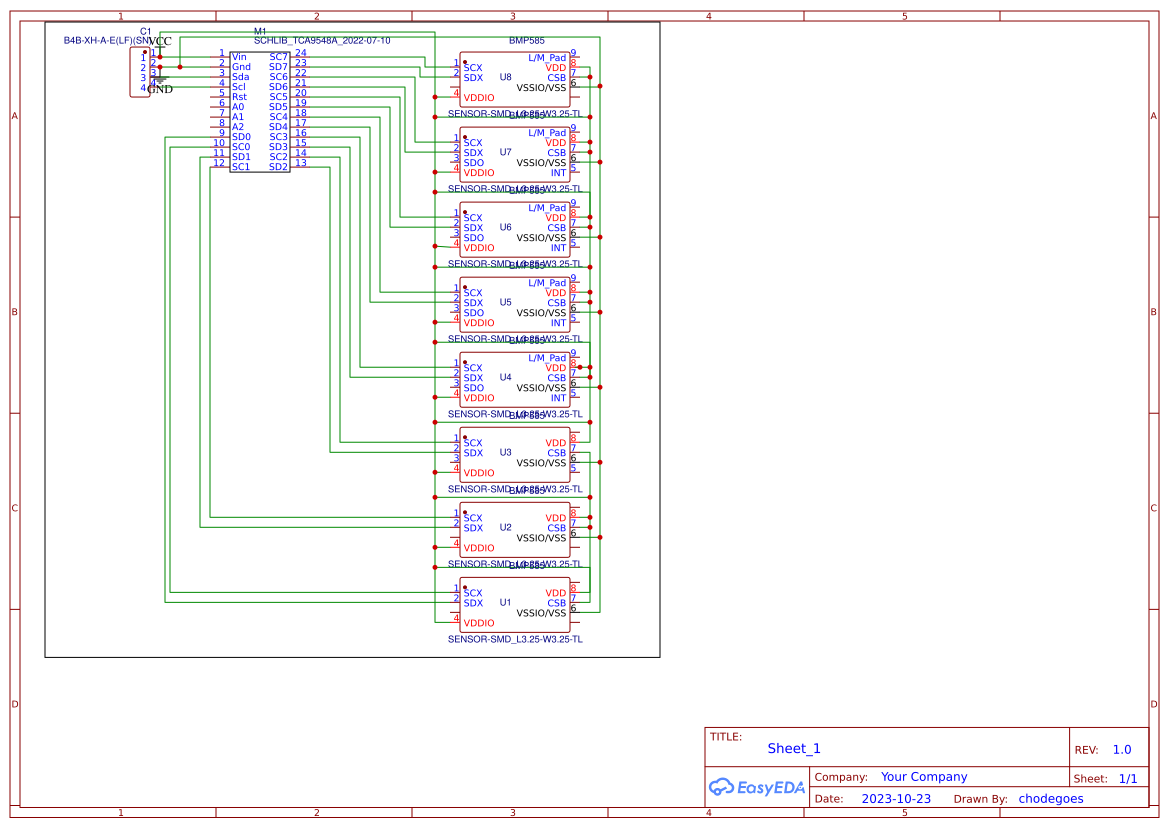Select the TCA9548A multiplexer symbol M1
Viewport: 1169px width, 828px height.
coord(260,110)
